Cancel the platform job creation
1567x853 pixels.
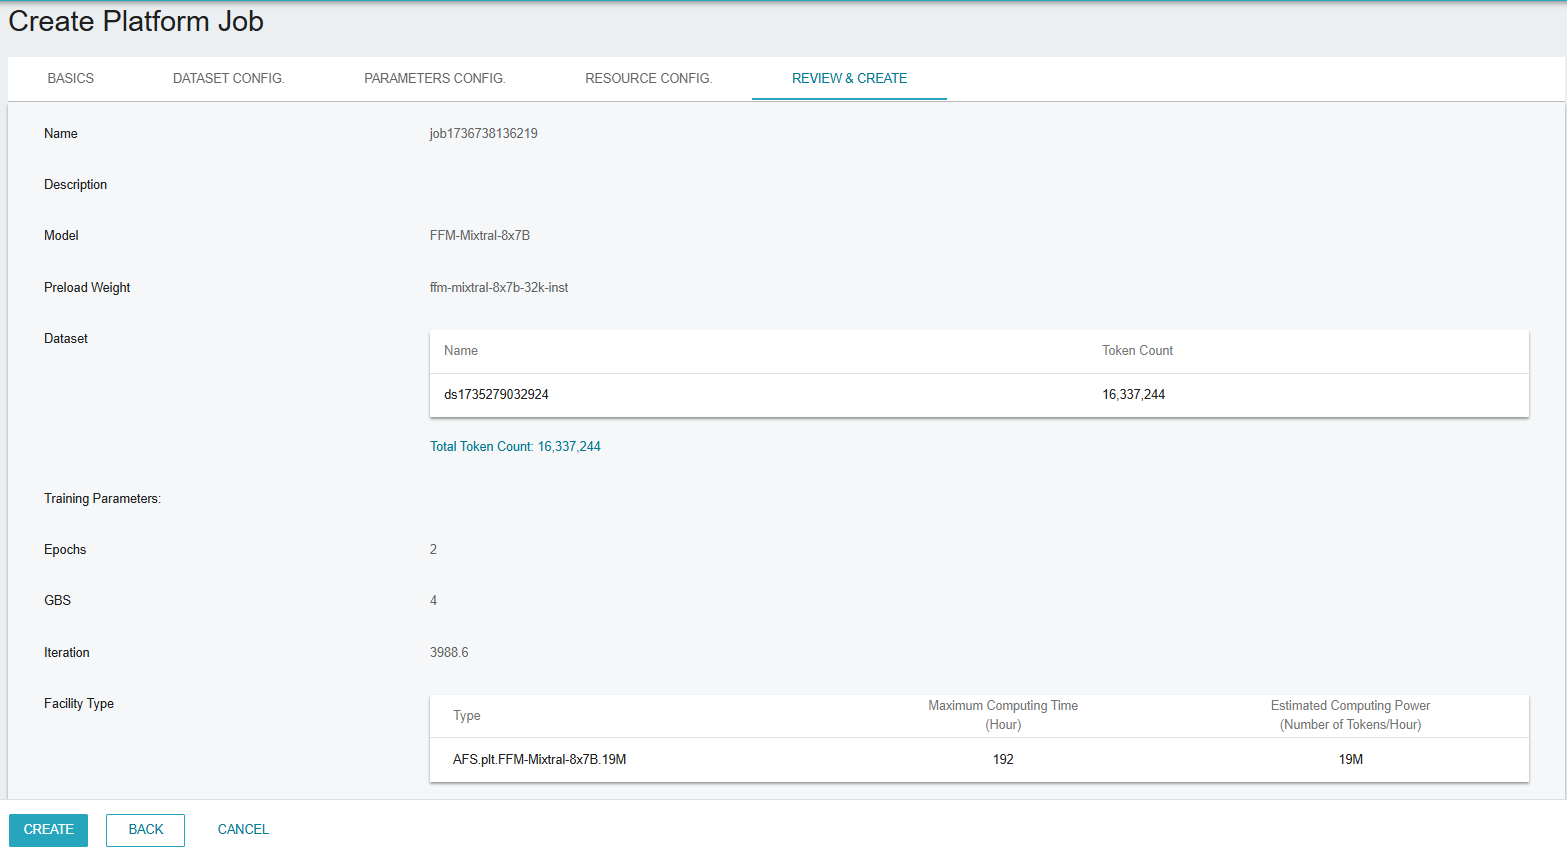(243, 830)
